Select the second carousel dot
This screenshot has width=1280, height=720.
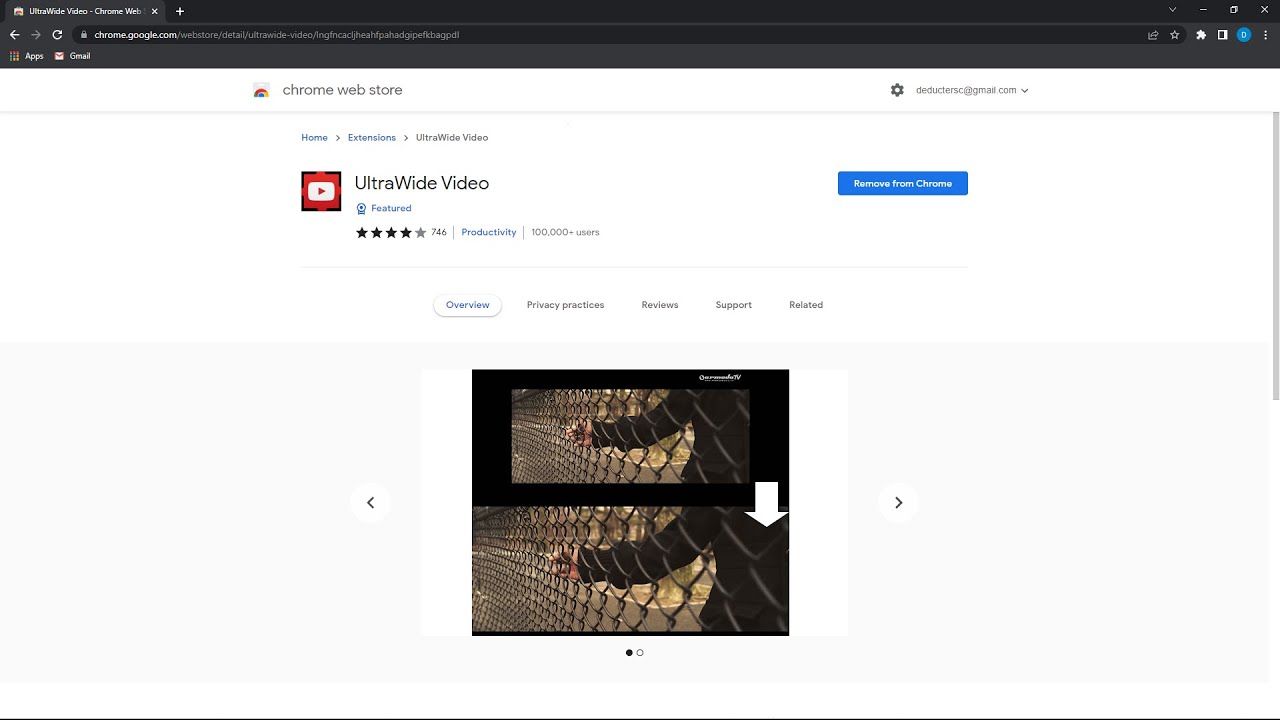[640, 653]
